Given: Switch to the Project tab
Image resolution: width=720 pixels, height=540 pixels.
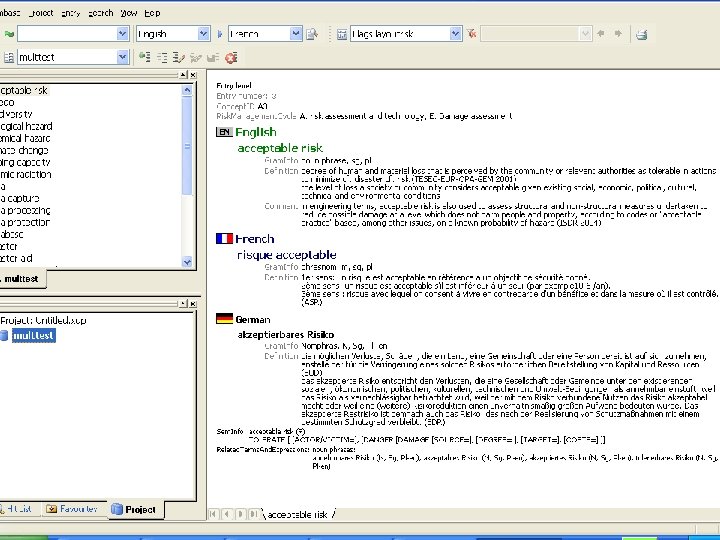Looking at the screenshot, I should click(134, 510).
